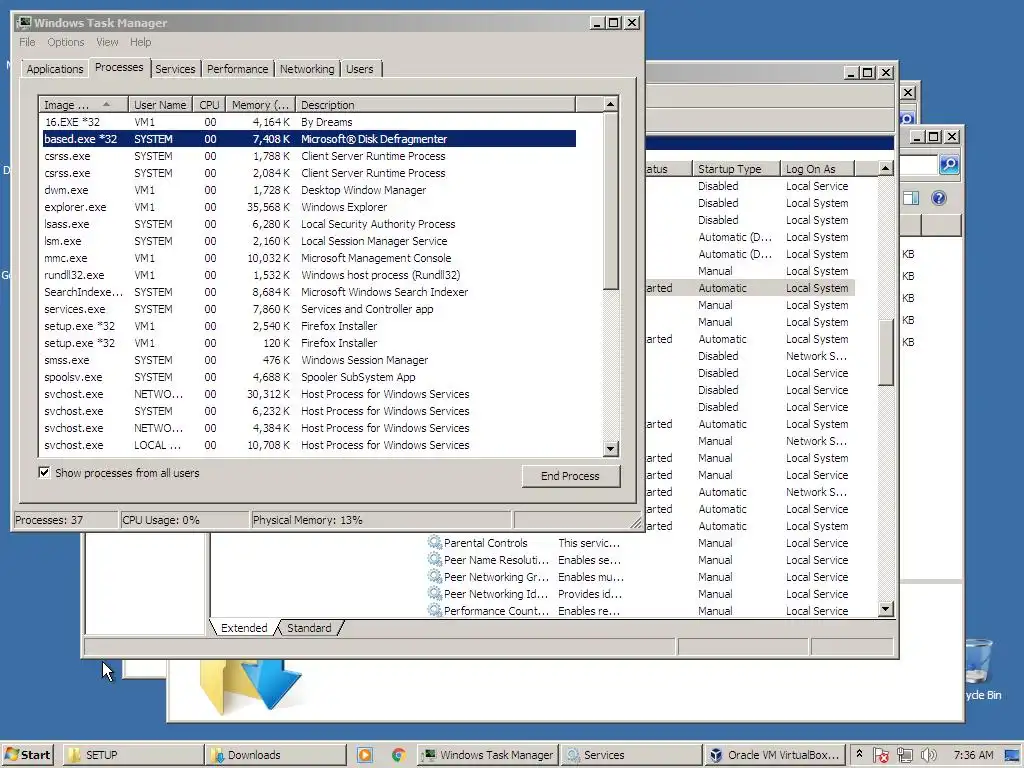1024x768 pixels.
Task: Click the Windows Task Manager title icon
Action: pyautogui.click(x=24, y=23)
